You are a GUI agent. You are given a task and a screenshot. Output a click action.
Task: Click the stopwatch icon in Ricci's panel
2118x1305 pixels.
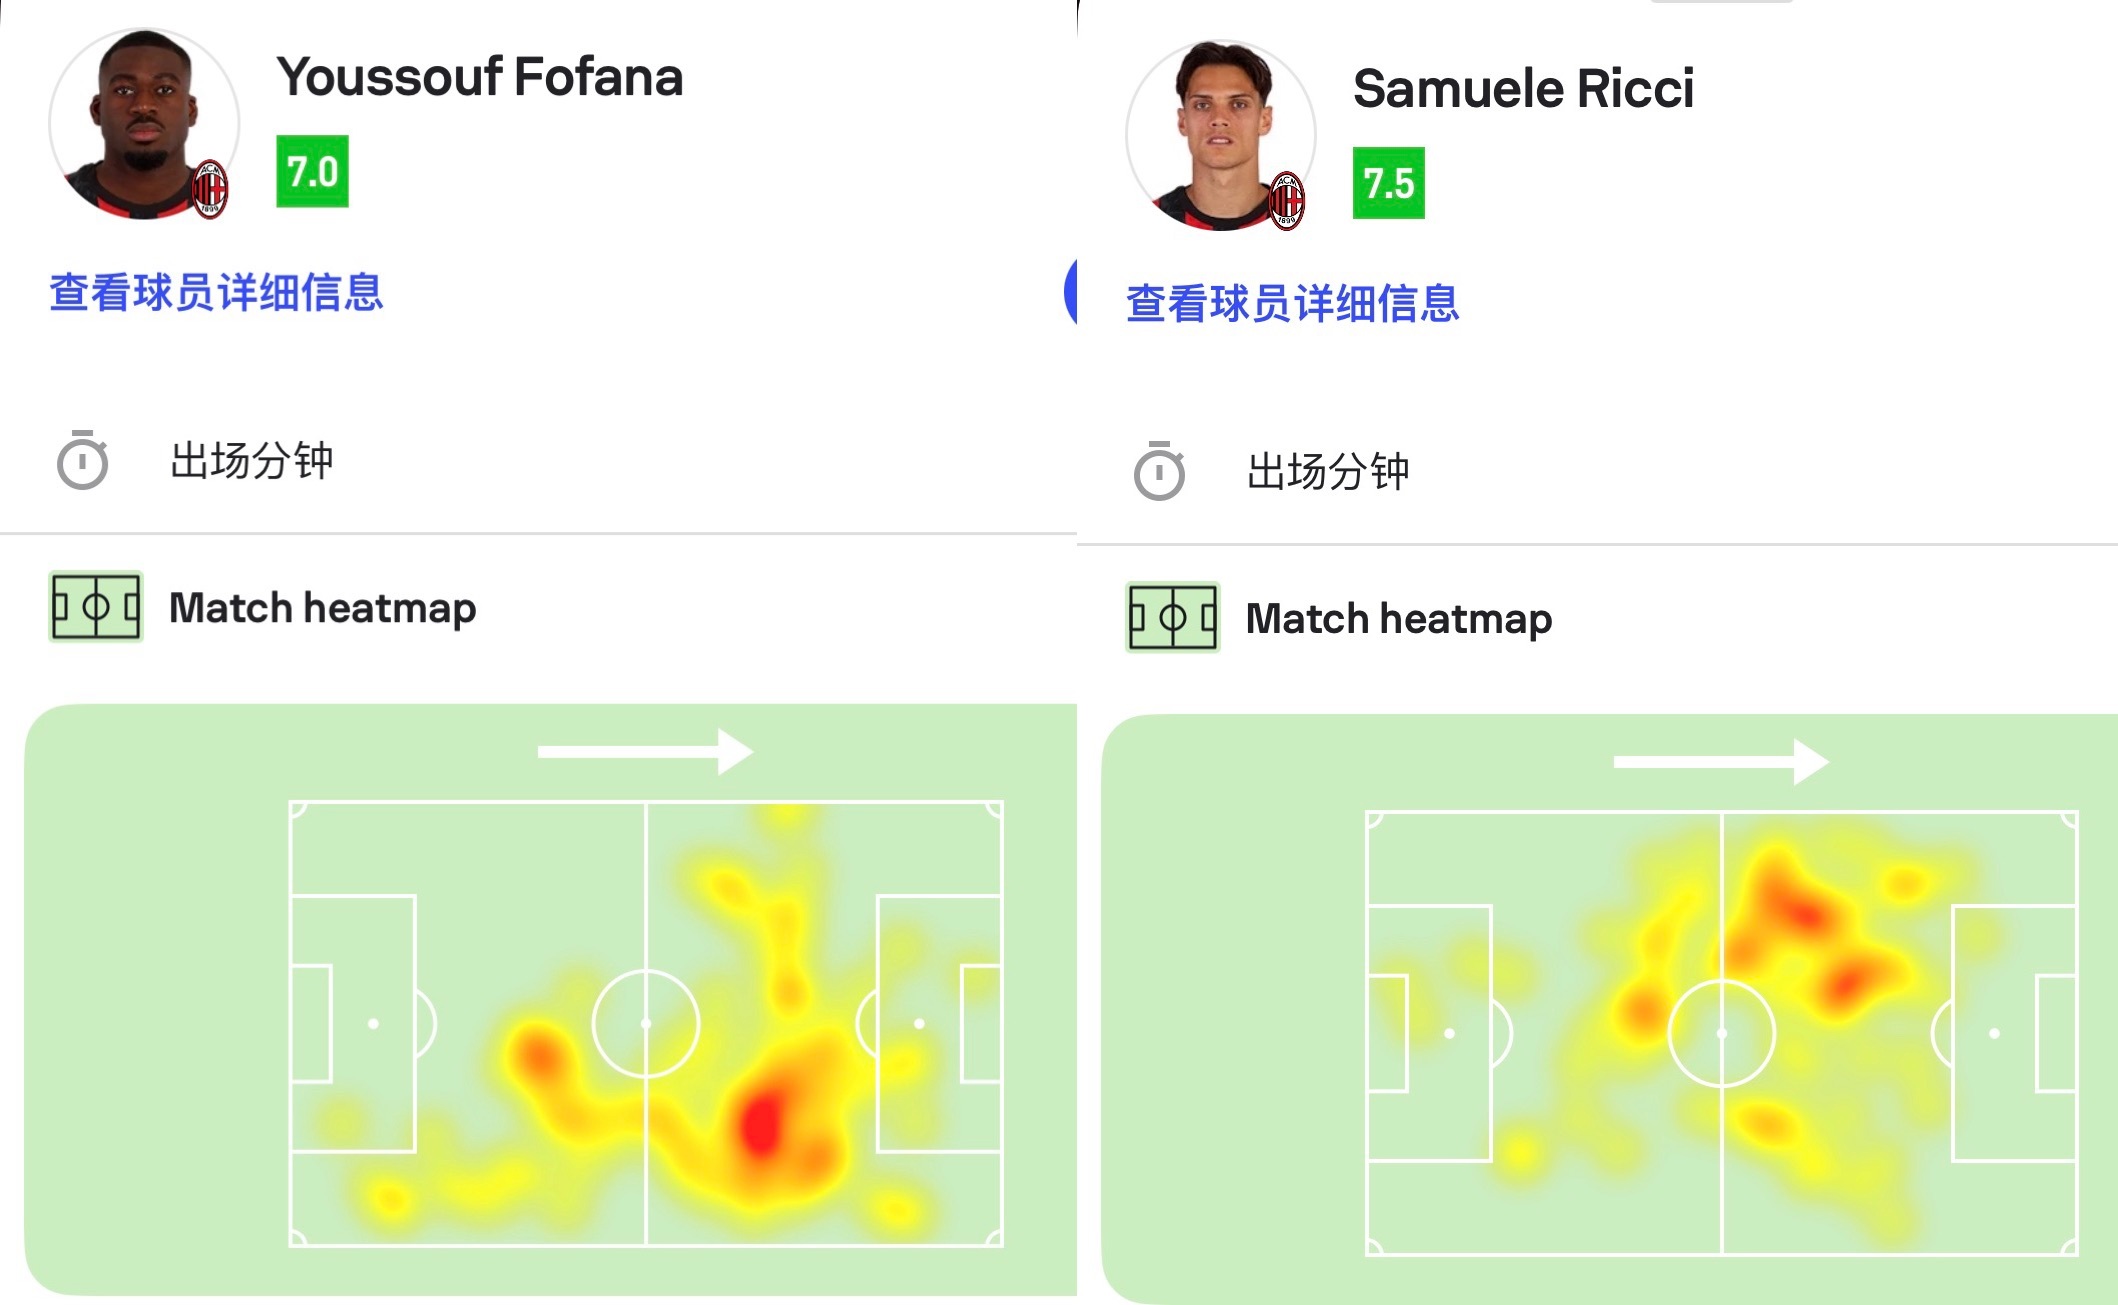tap(1159, 472)
